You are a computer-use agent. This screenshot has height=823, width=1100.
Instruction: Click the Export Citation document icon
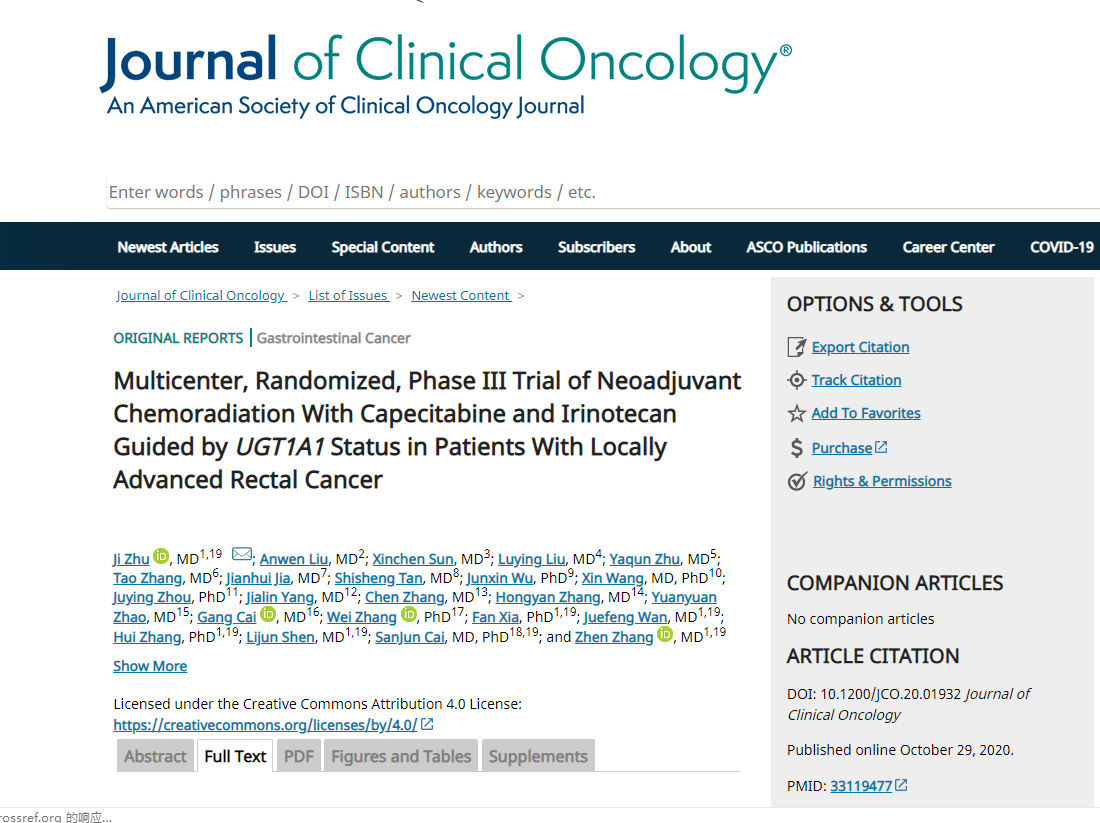coord(796,347)
